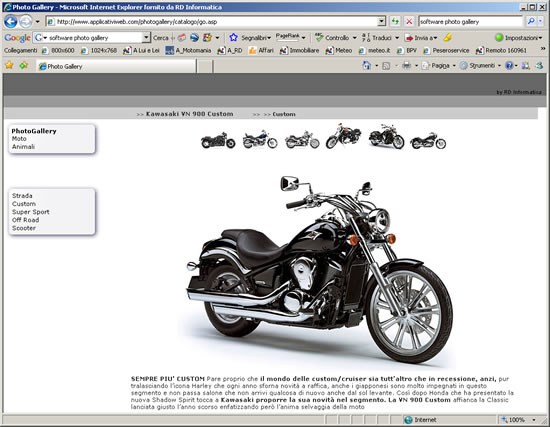Click the Add to Favorites icon
This screenshot has width=550, height=427.
click(24, 65)
